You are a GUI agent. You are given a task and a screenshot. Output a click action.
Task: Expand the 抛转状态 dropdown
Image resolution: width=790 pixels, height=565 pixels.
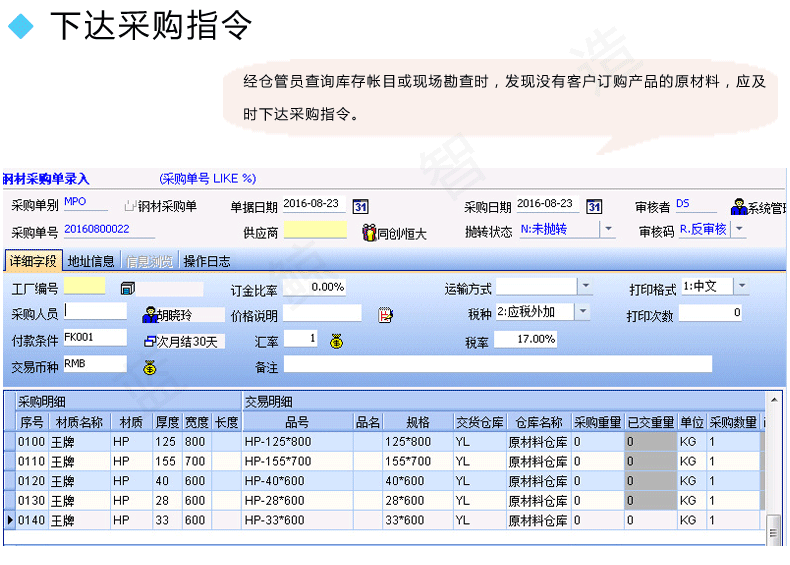(608, 229)
